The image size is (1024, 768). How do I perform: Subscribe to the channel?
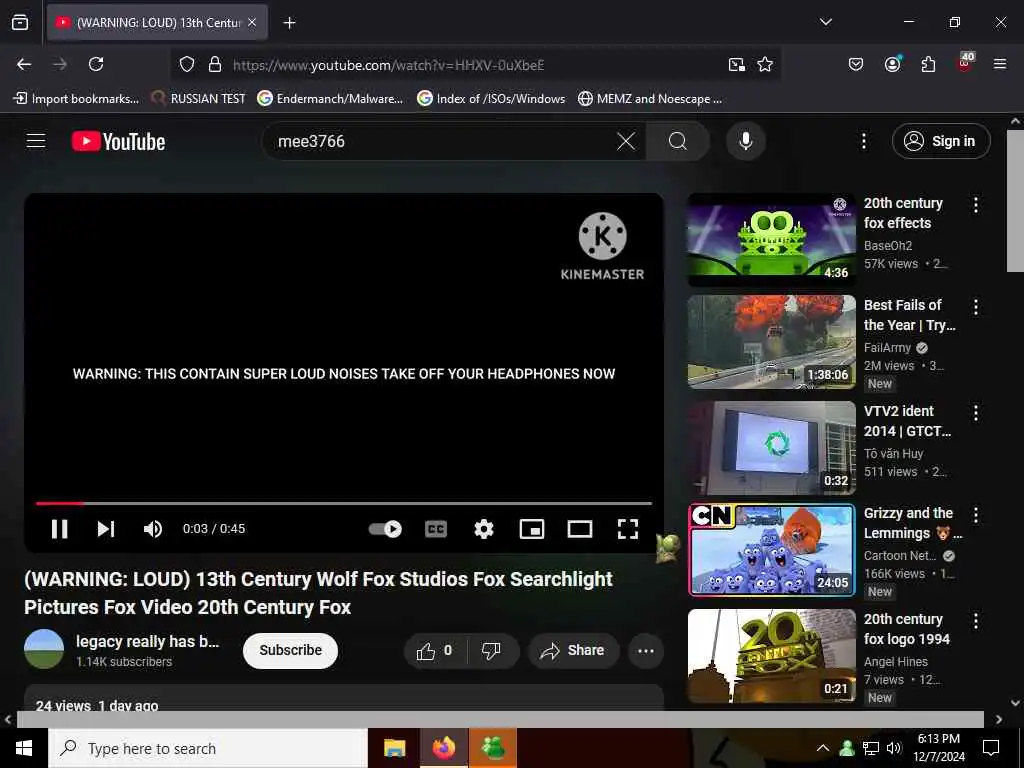click(291, 650)
